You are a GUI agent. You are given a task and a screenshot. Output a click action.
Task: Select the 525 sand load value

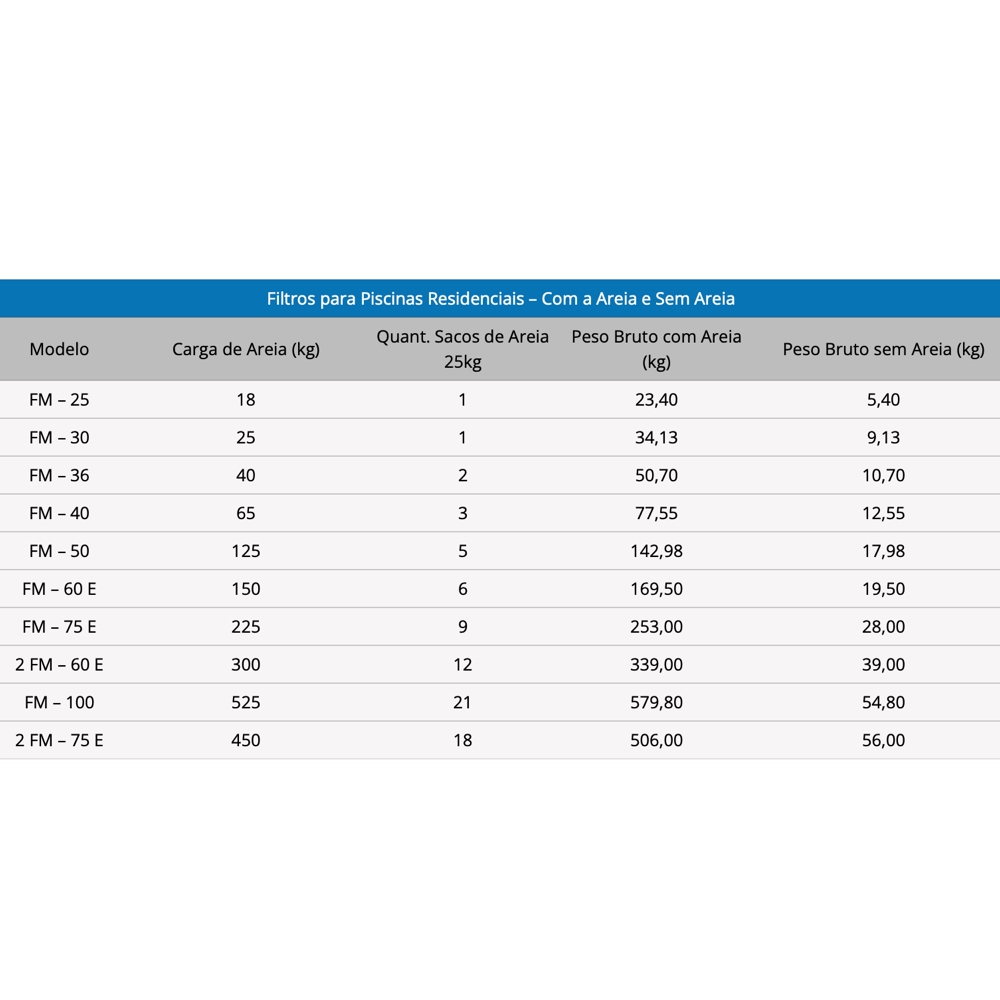pyautogui.click(x=246, y=703)
